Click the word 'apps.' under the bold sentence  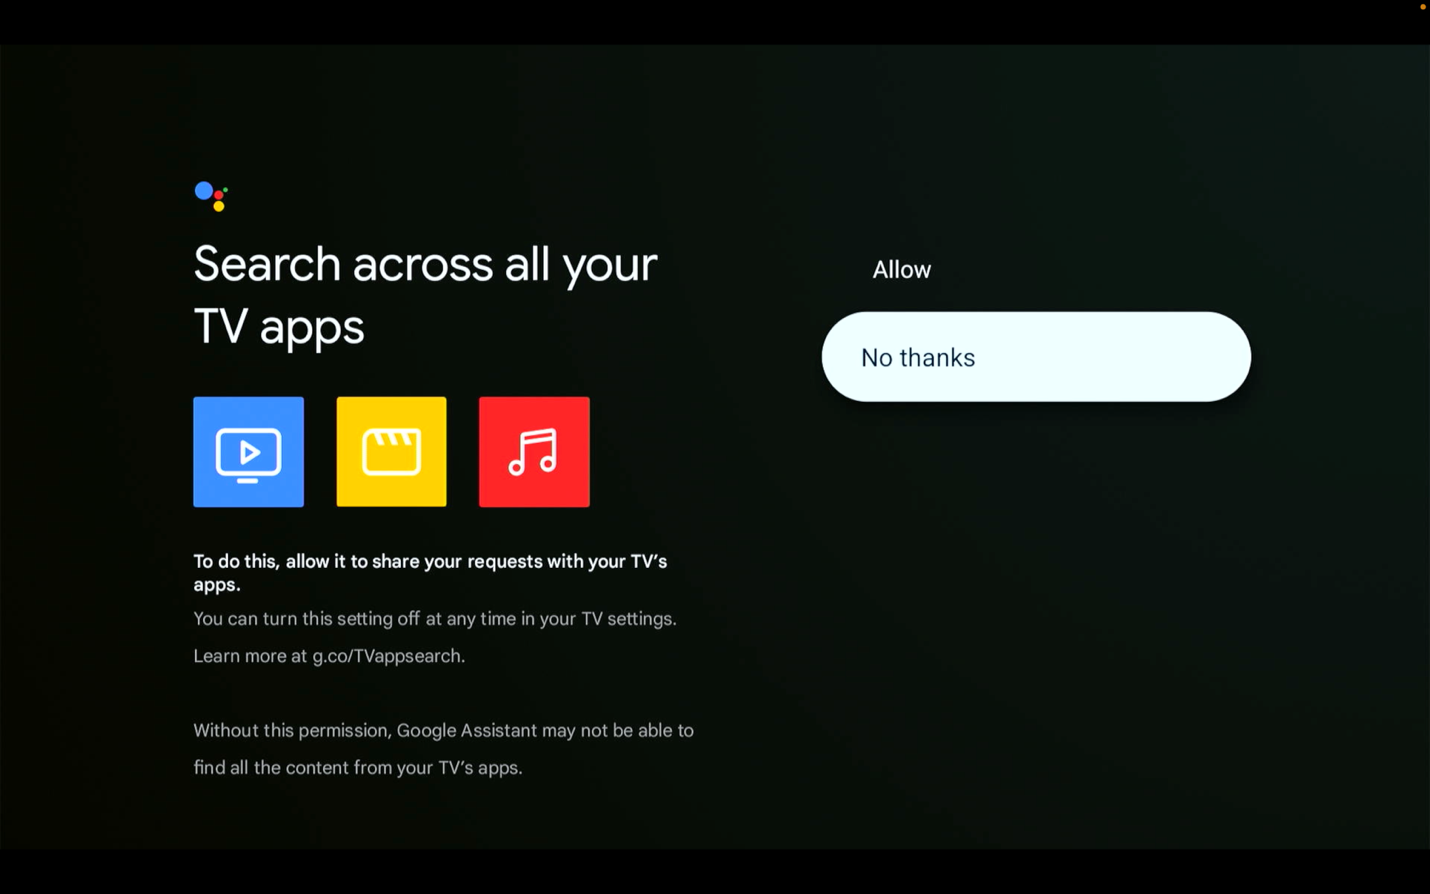217,585
